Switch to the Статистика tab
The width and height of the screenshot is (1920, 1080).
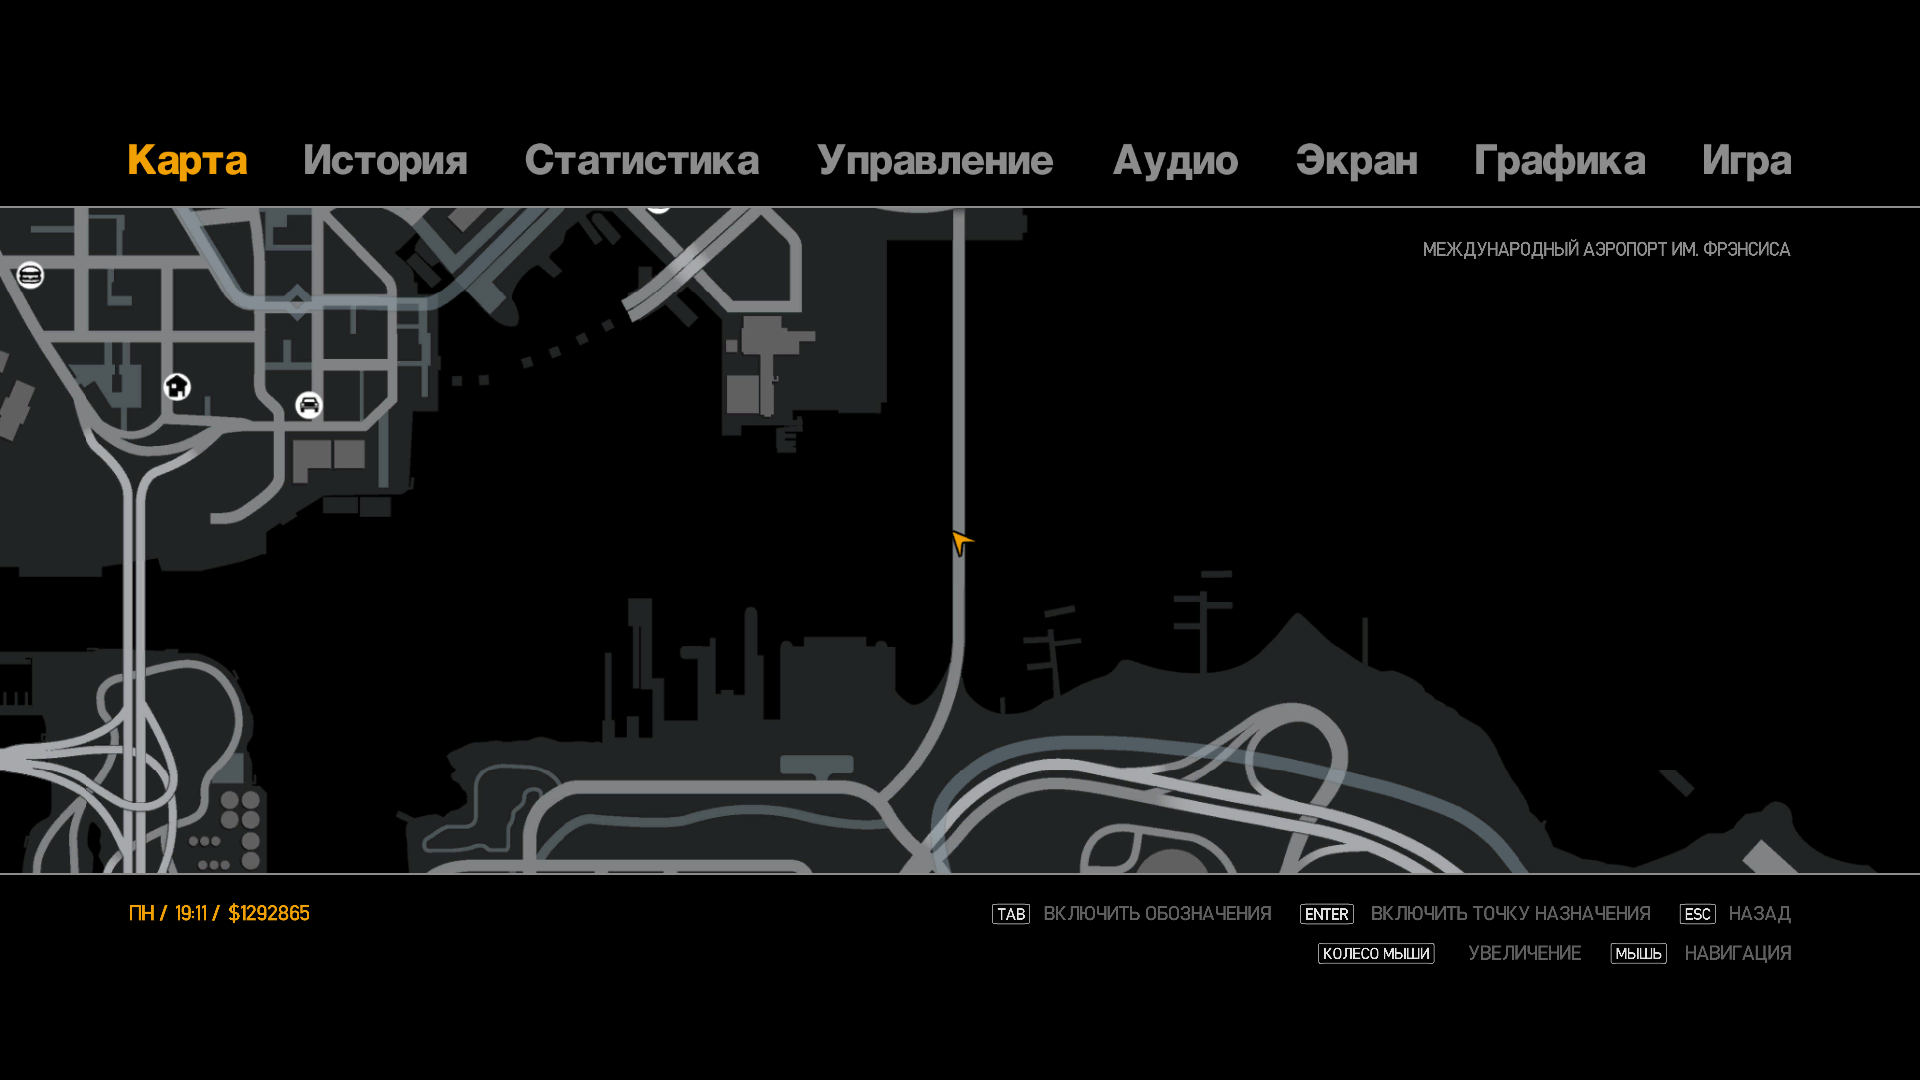(641, 161)
